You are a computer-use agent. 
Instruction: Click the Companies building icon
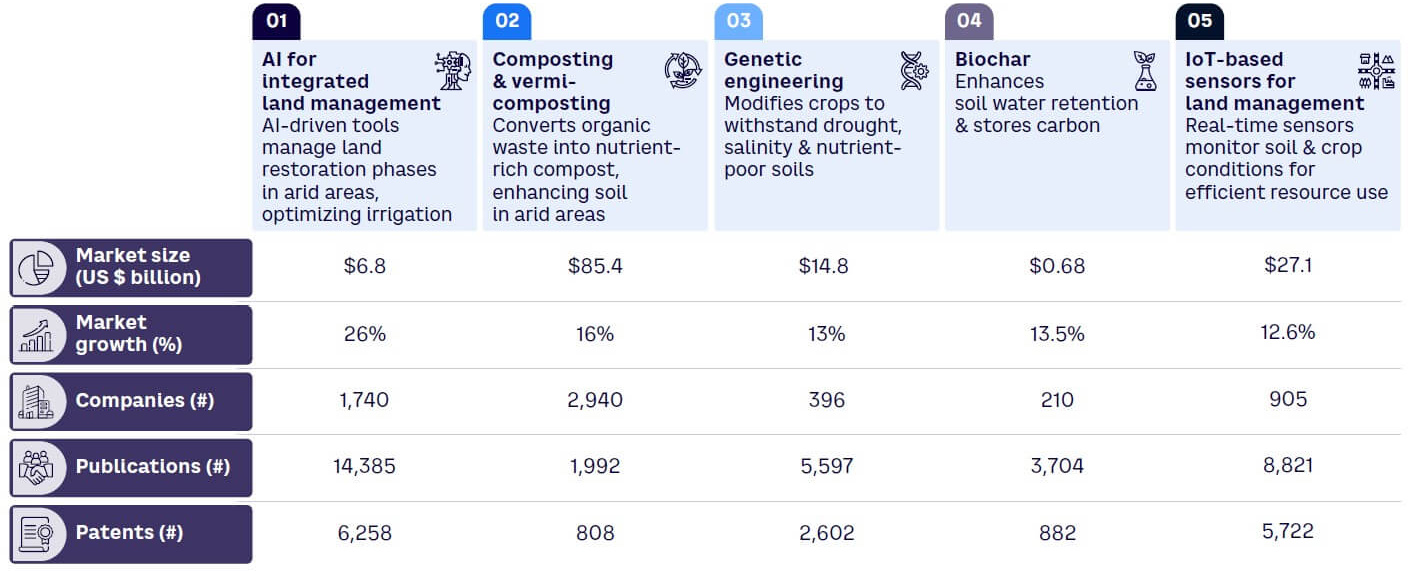(37, 401)
